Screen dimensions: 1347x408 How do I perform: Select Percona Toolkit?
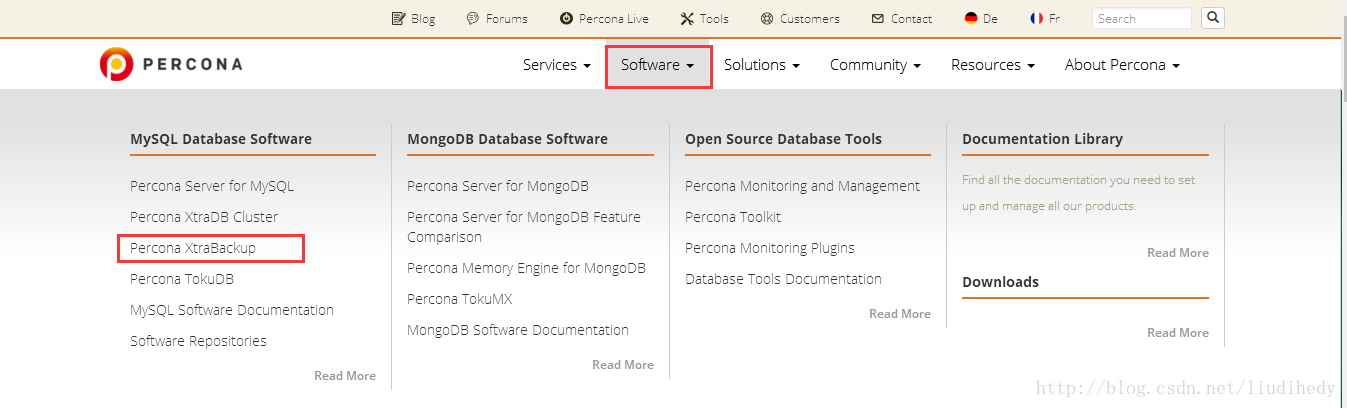coord(733,217)
